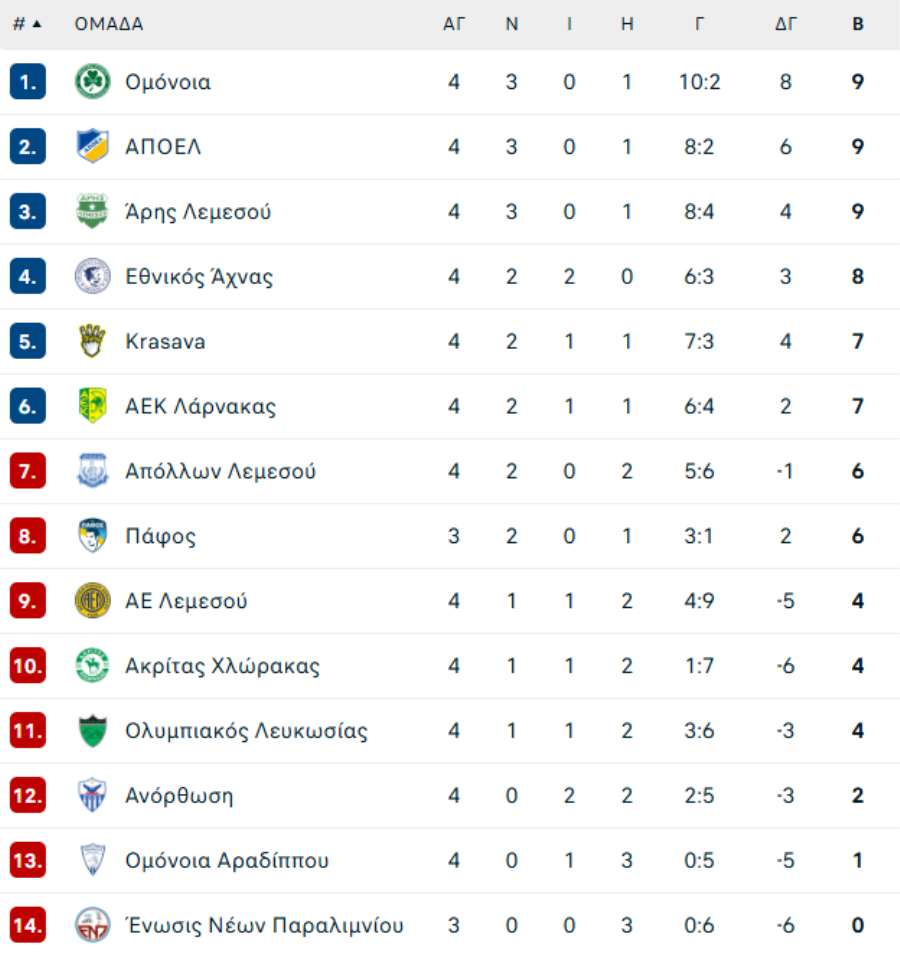The height and width of the screenshot is (953, 900).
Task: Select the ΟΜΑΔΑ column header
Action: 109,24
